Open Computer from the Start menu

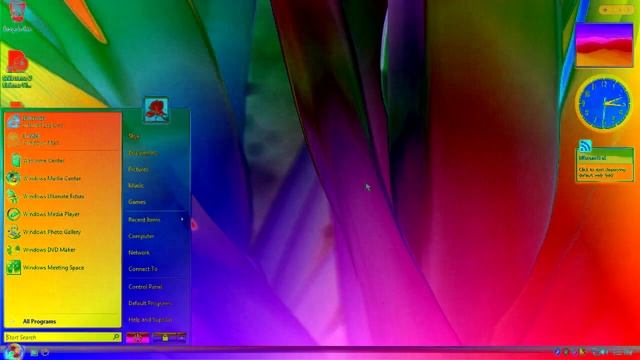pyautogui.click(x=141, y=236)
